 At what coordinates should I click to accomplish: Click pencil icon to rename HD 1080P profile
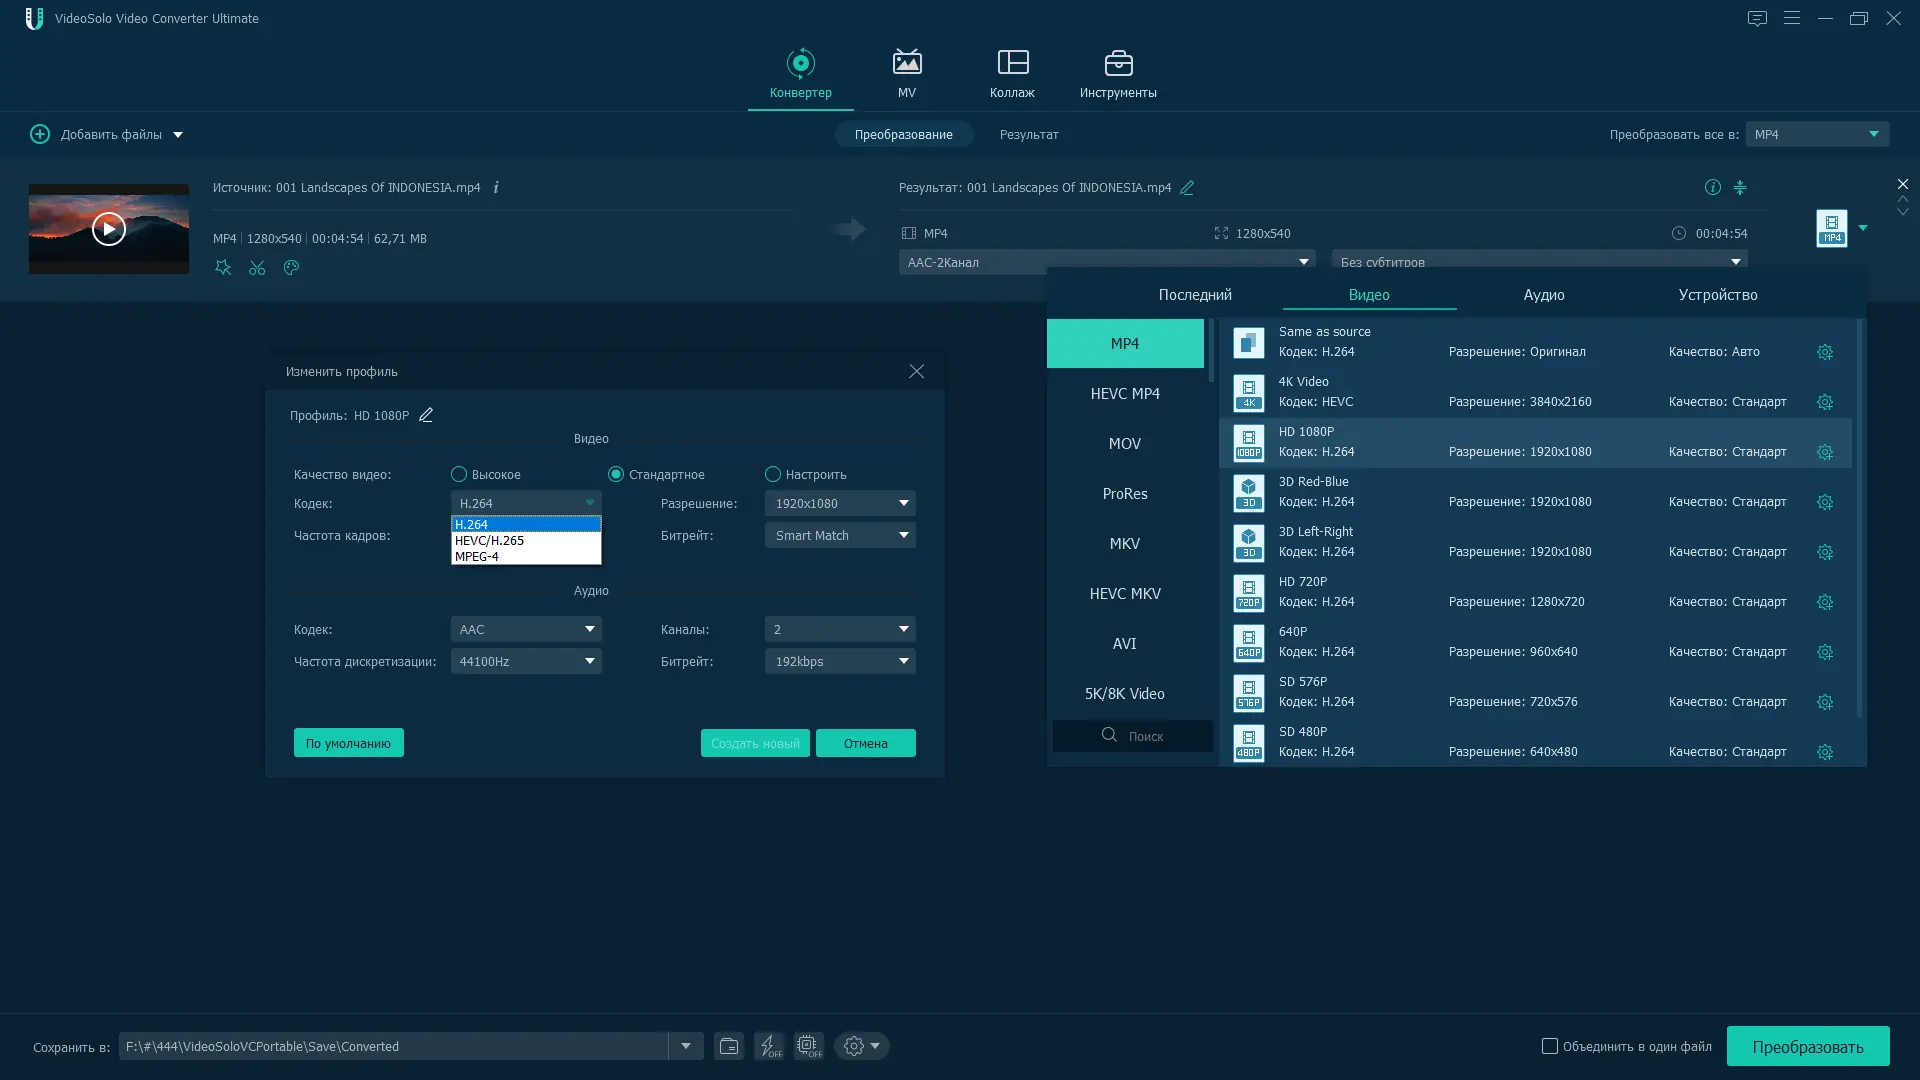[x=426, y=415]
